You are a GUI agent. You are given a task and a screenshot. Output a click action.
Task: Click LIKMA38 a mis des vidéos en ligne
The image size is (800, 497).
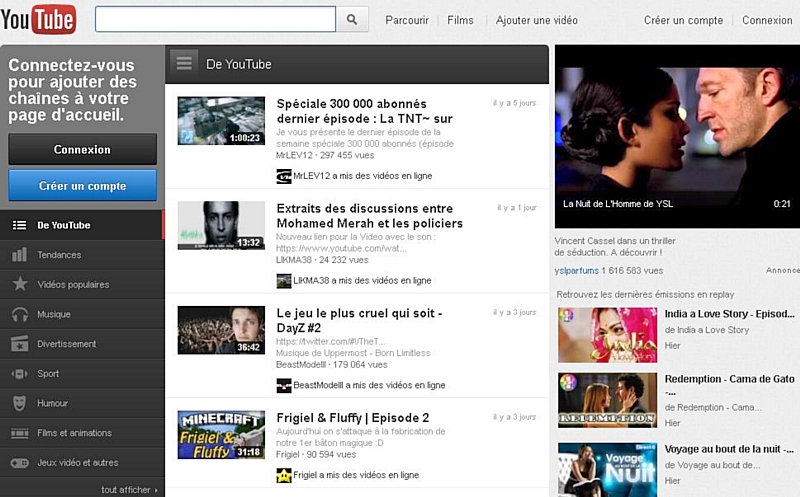click(362, 281)
